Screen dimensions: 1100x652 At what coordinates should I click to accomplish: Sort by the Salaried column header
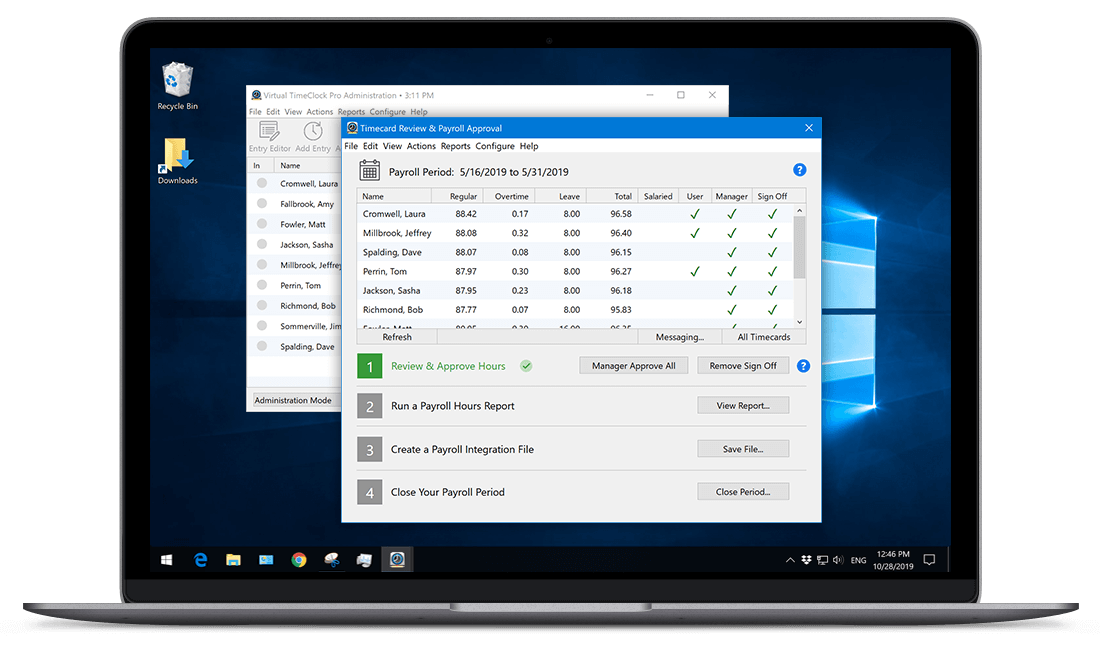658,197
